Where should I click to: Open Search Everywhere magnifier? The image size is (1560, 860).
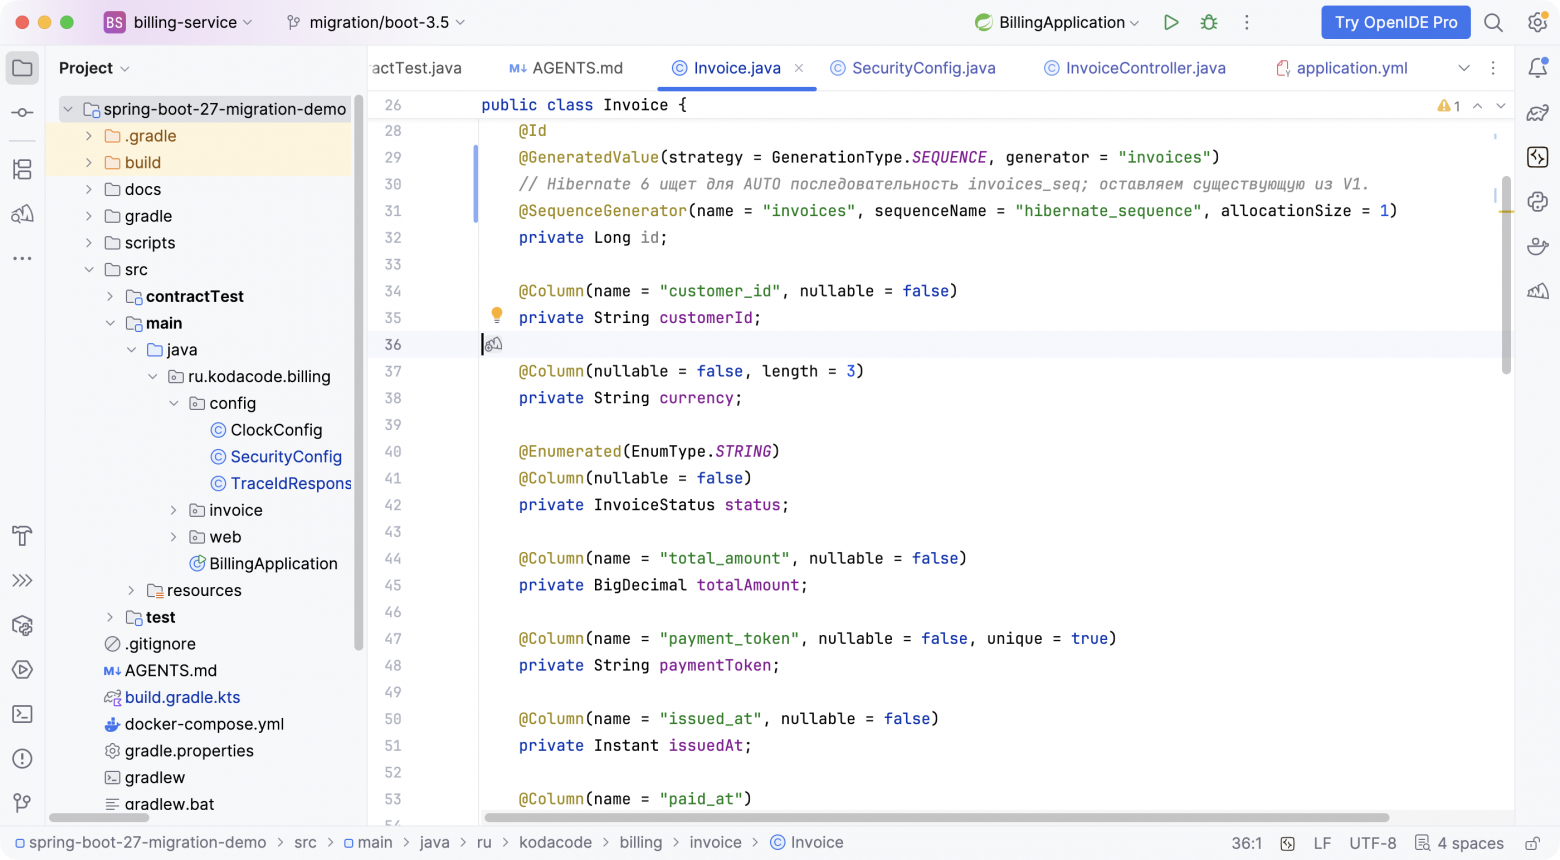[x=1493, y=22]
